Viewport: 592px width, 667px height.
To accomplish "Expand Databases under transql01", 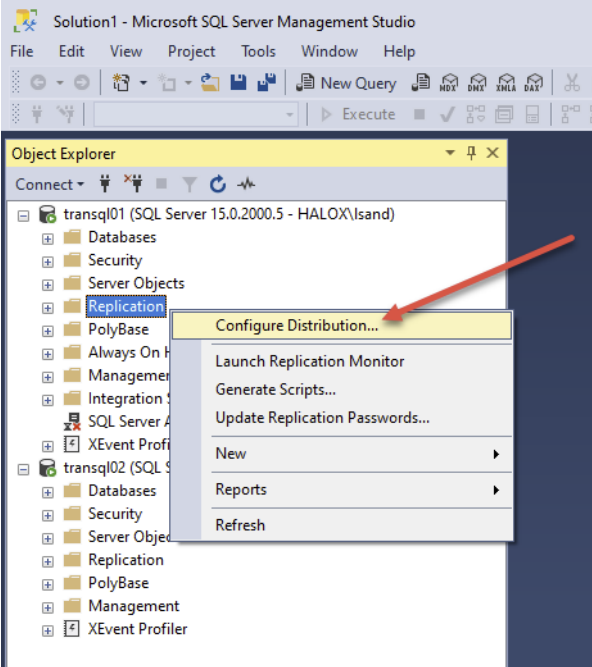I will (48, 239).
